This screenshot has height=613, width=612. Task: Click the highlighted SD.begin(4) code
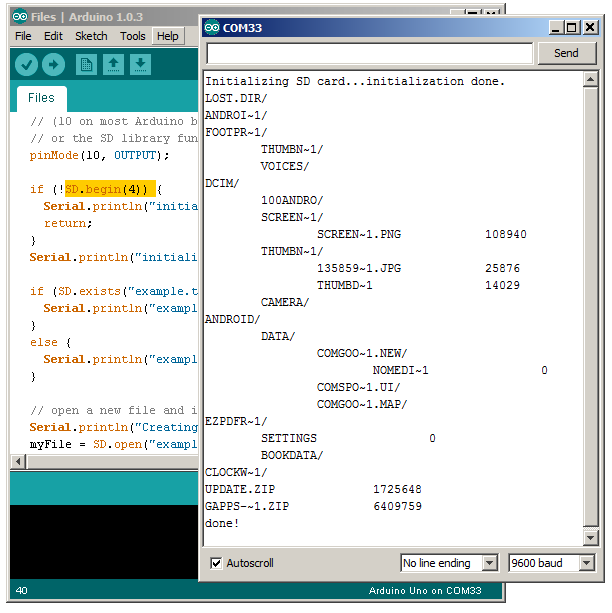pos(110,189)
